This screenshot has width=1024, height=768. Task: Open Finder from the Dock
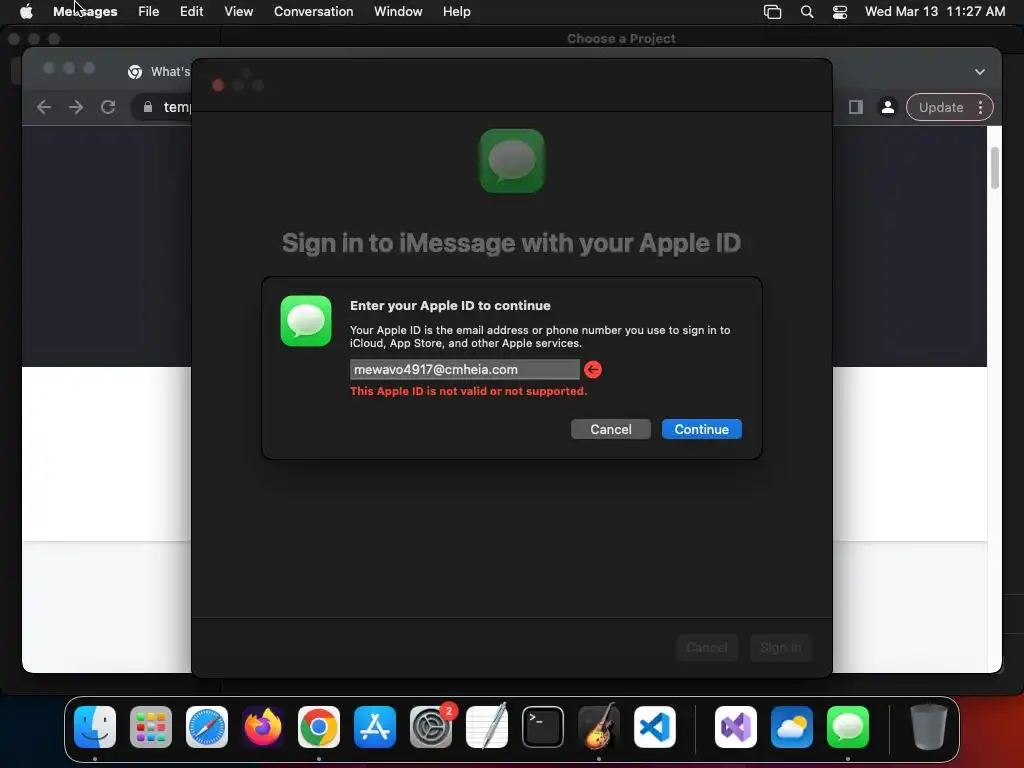tap(95, 727)
